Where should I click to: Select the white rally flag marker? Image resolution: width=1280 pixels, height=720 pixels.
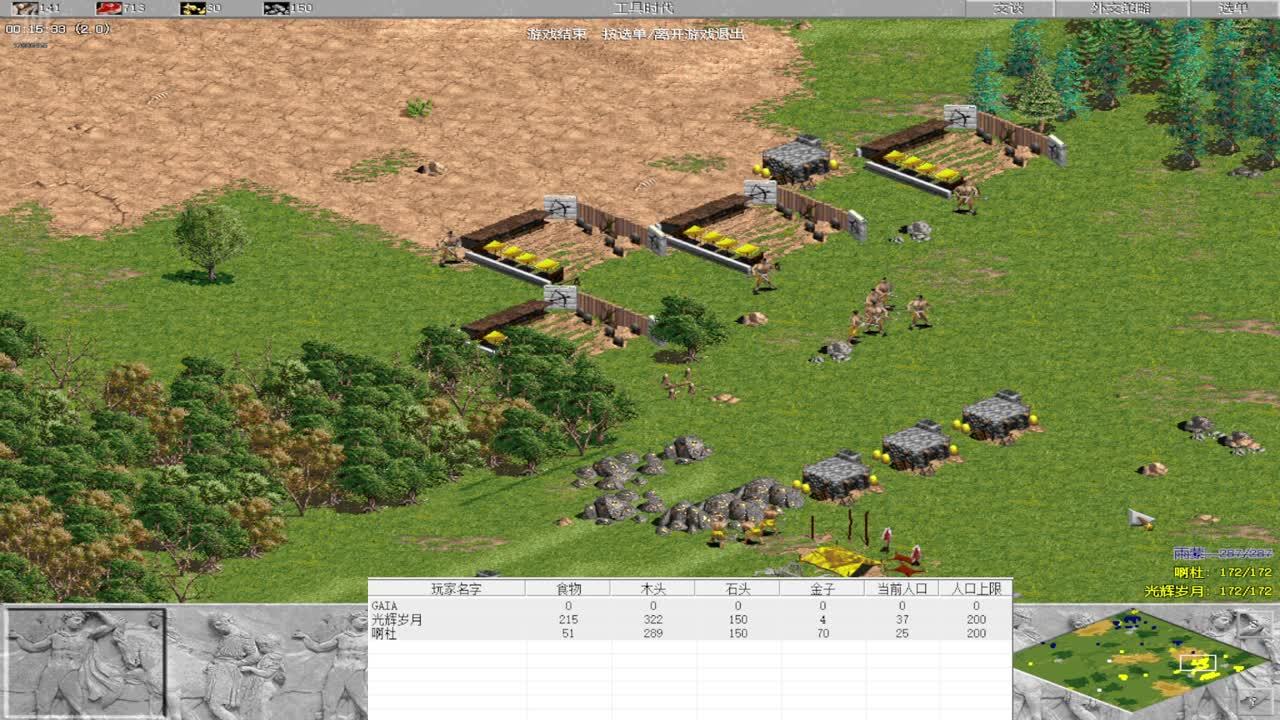coord(1138,517)
